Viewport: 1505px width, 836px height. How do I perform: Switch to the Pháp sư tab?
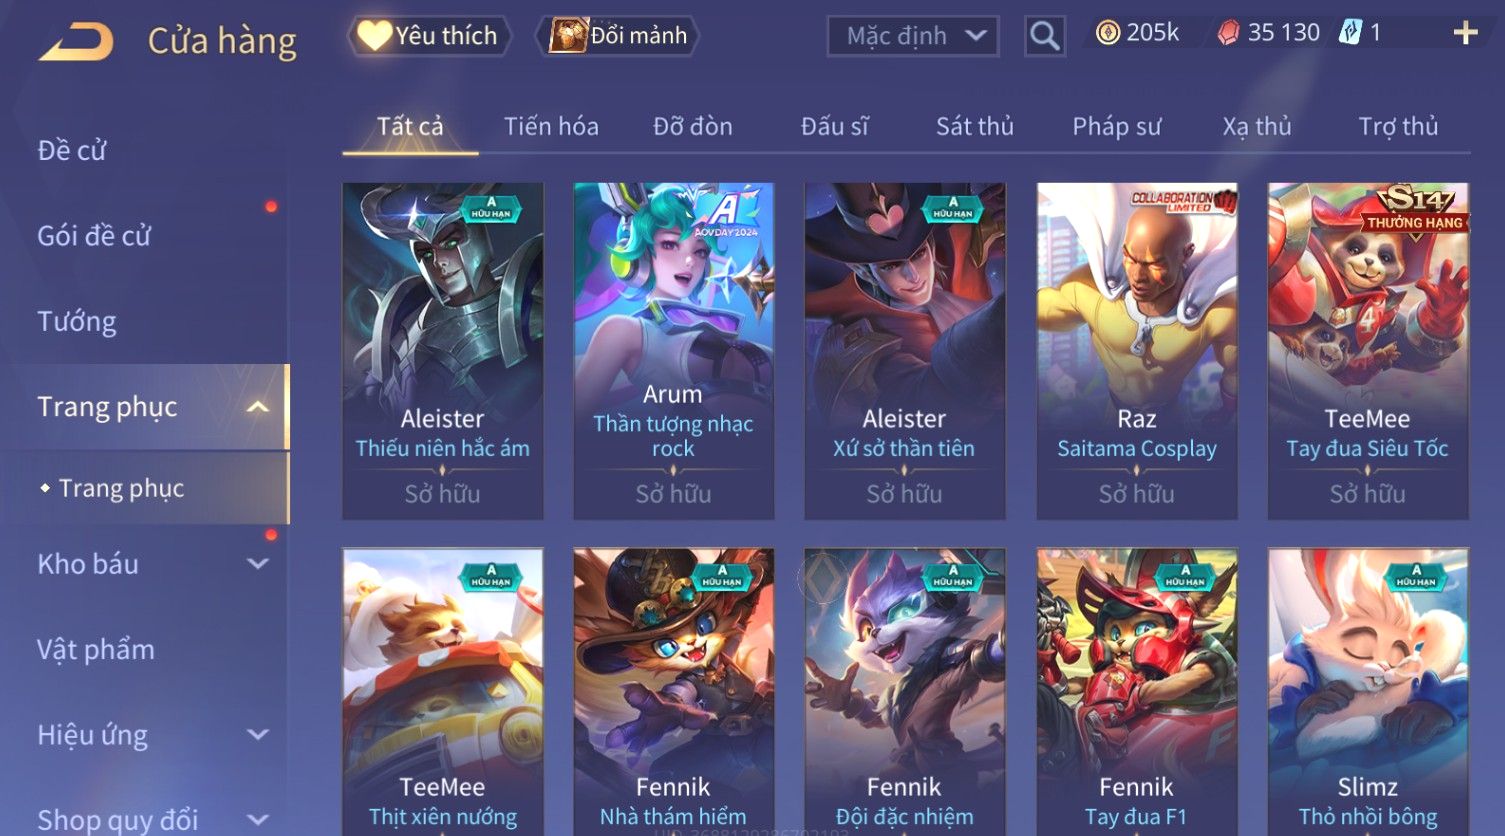(1116, 126)
